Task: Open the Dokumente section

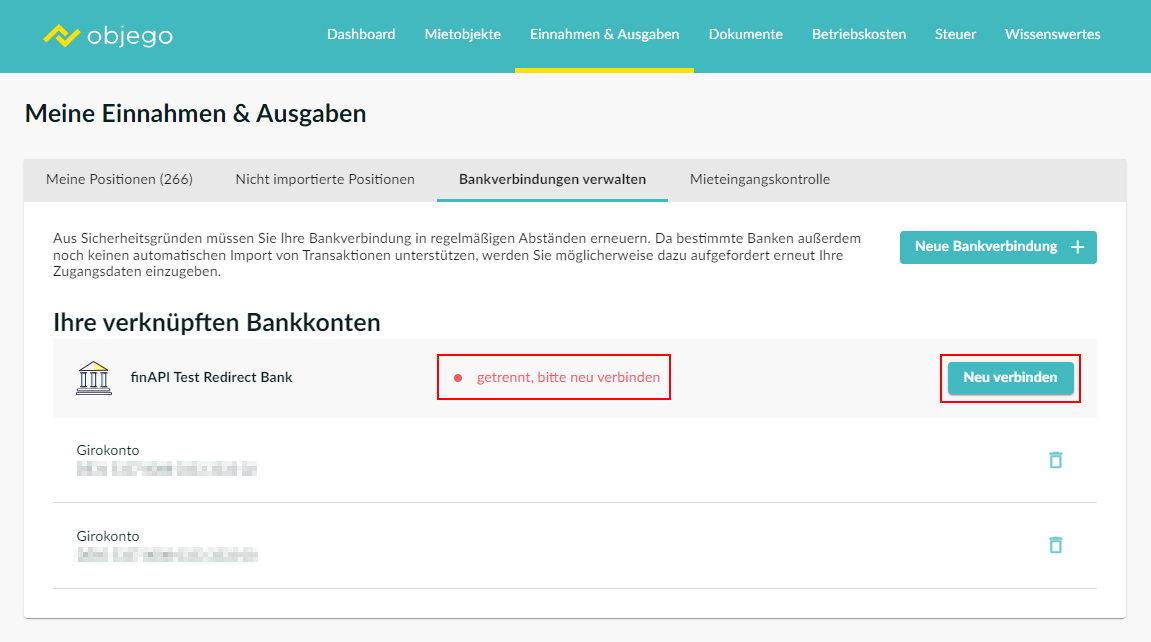Action: click(x=745, y=34)
